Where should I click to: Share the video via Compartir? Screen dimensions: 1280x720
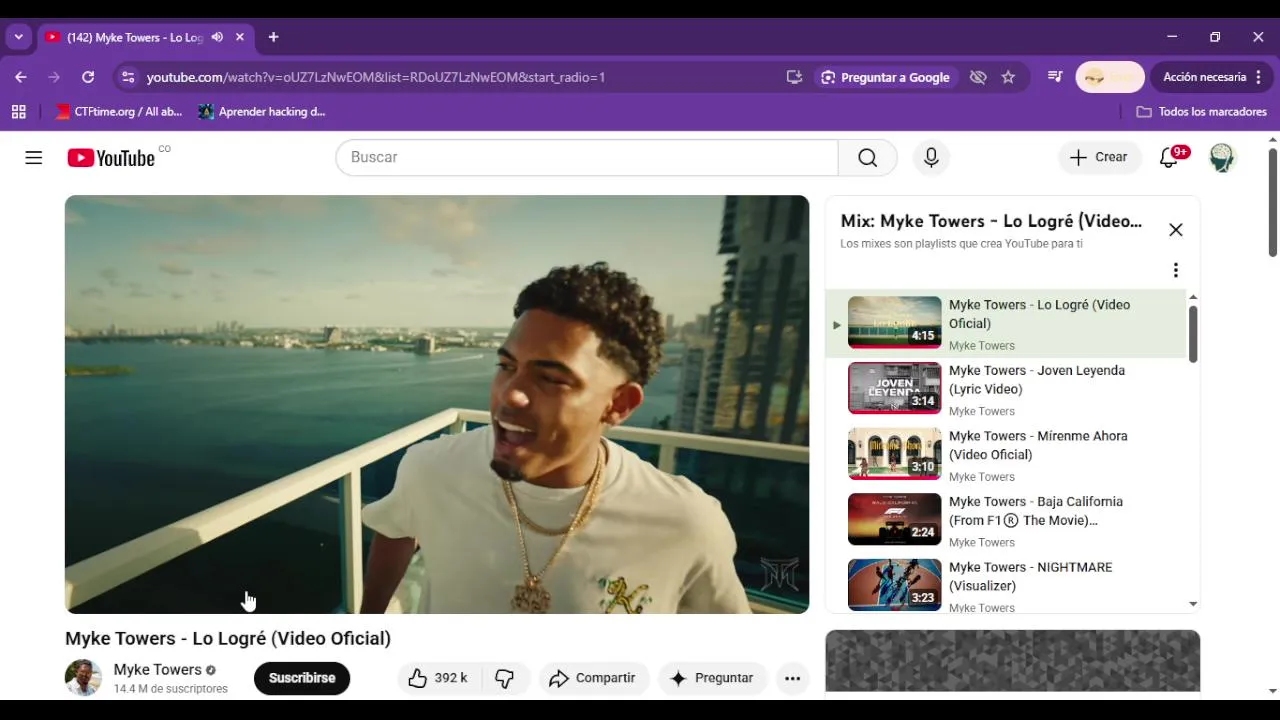point(593,678)
